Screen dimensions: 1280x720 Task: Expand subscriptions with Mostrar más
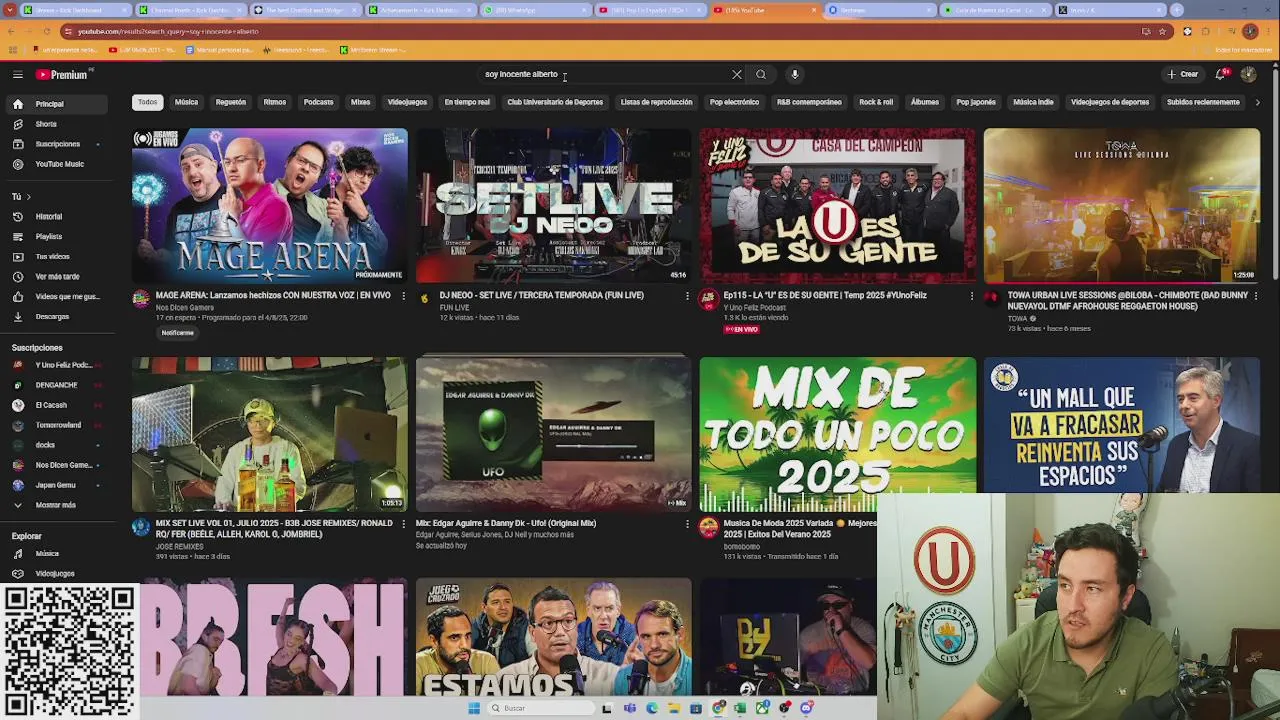(x=55, y=505)
